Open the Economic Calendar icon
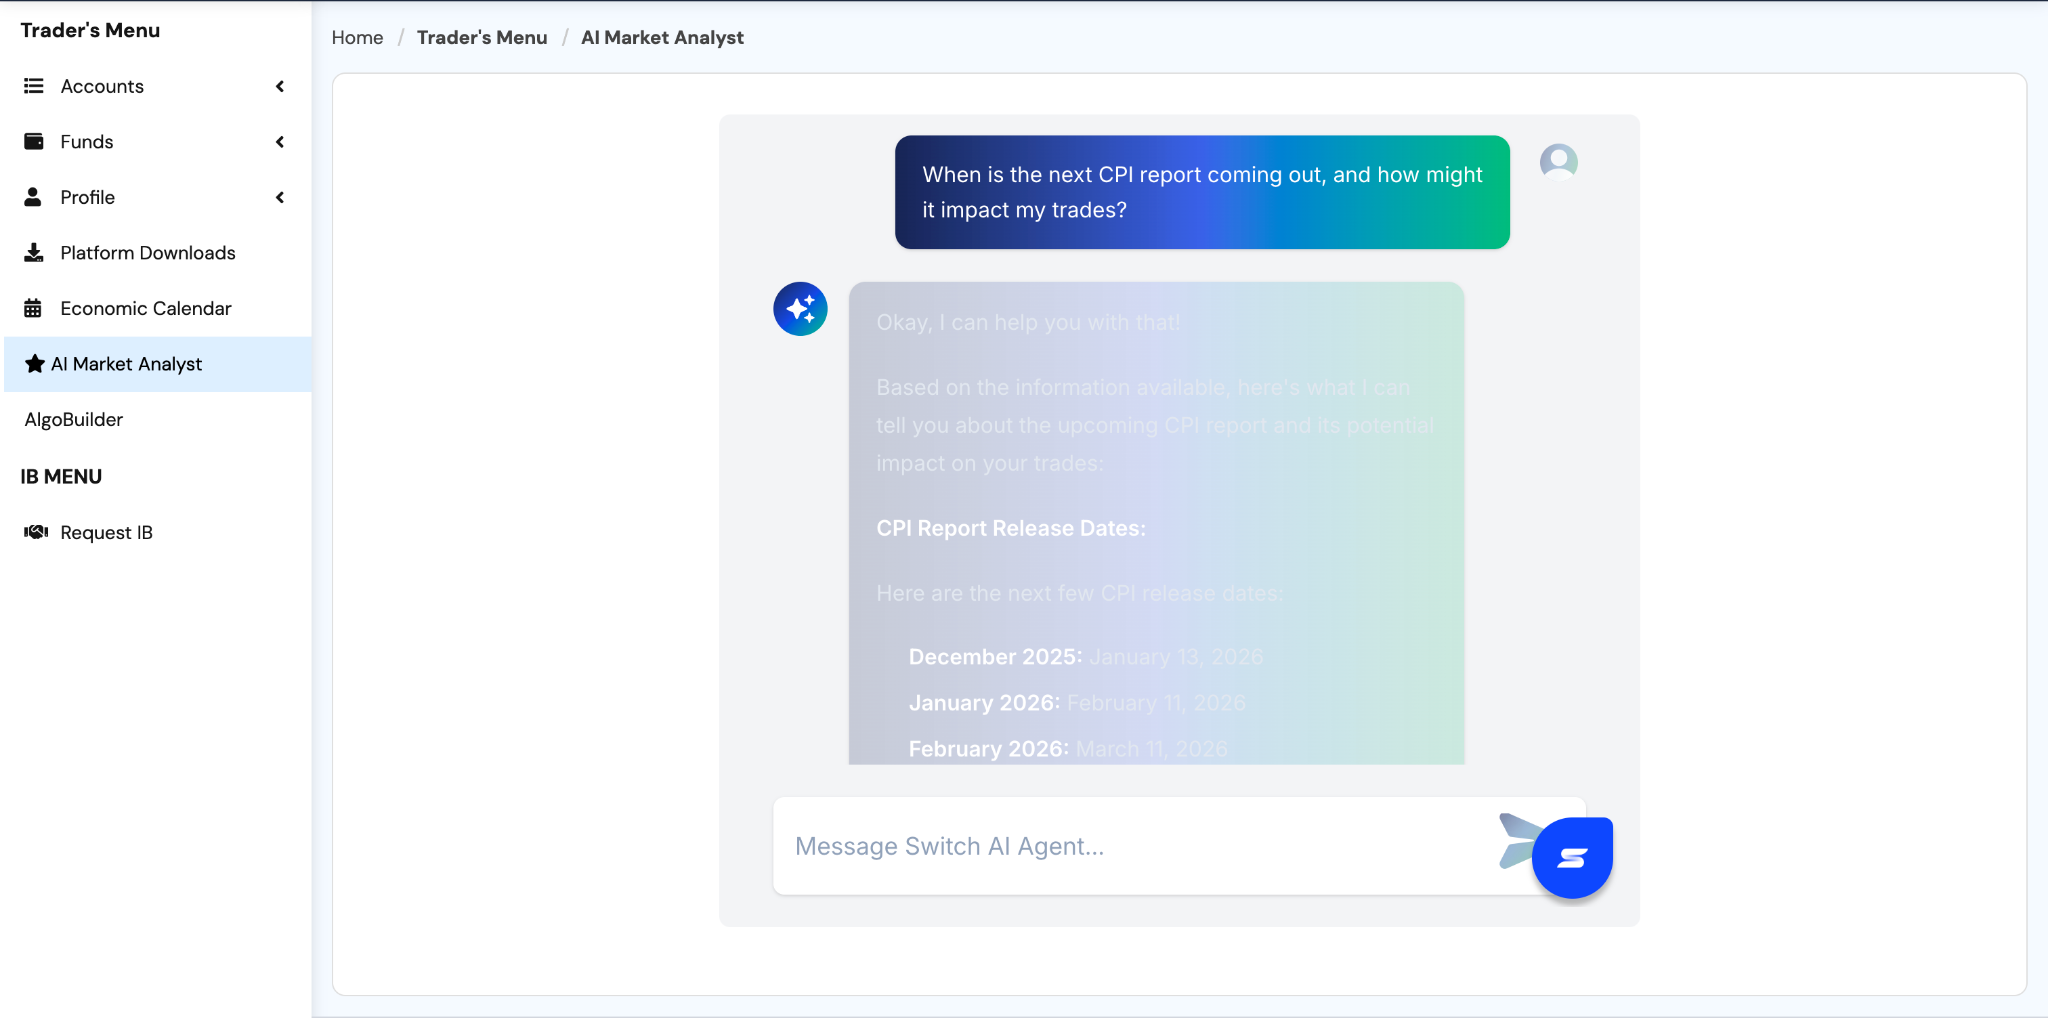Viewport: 2048px width, 1025px height. [x=34, y=308]
